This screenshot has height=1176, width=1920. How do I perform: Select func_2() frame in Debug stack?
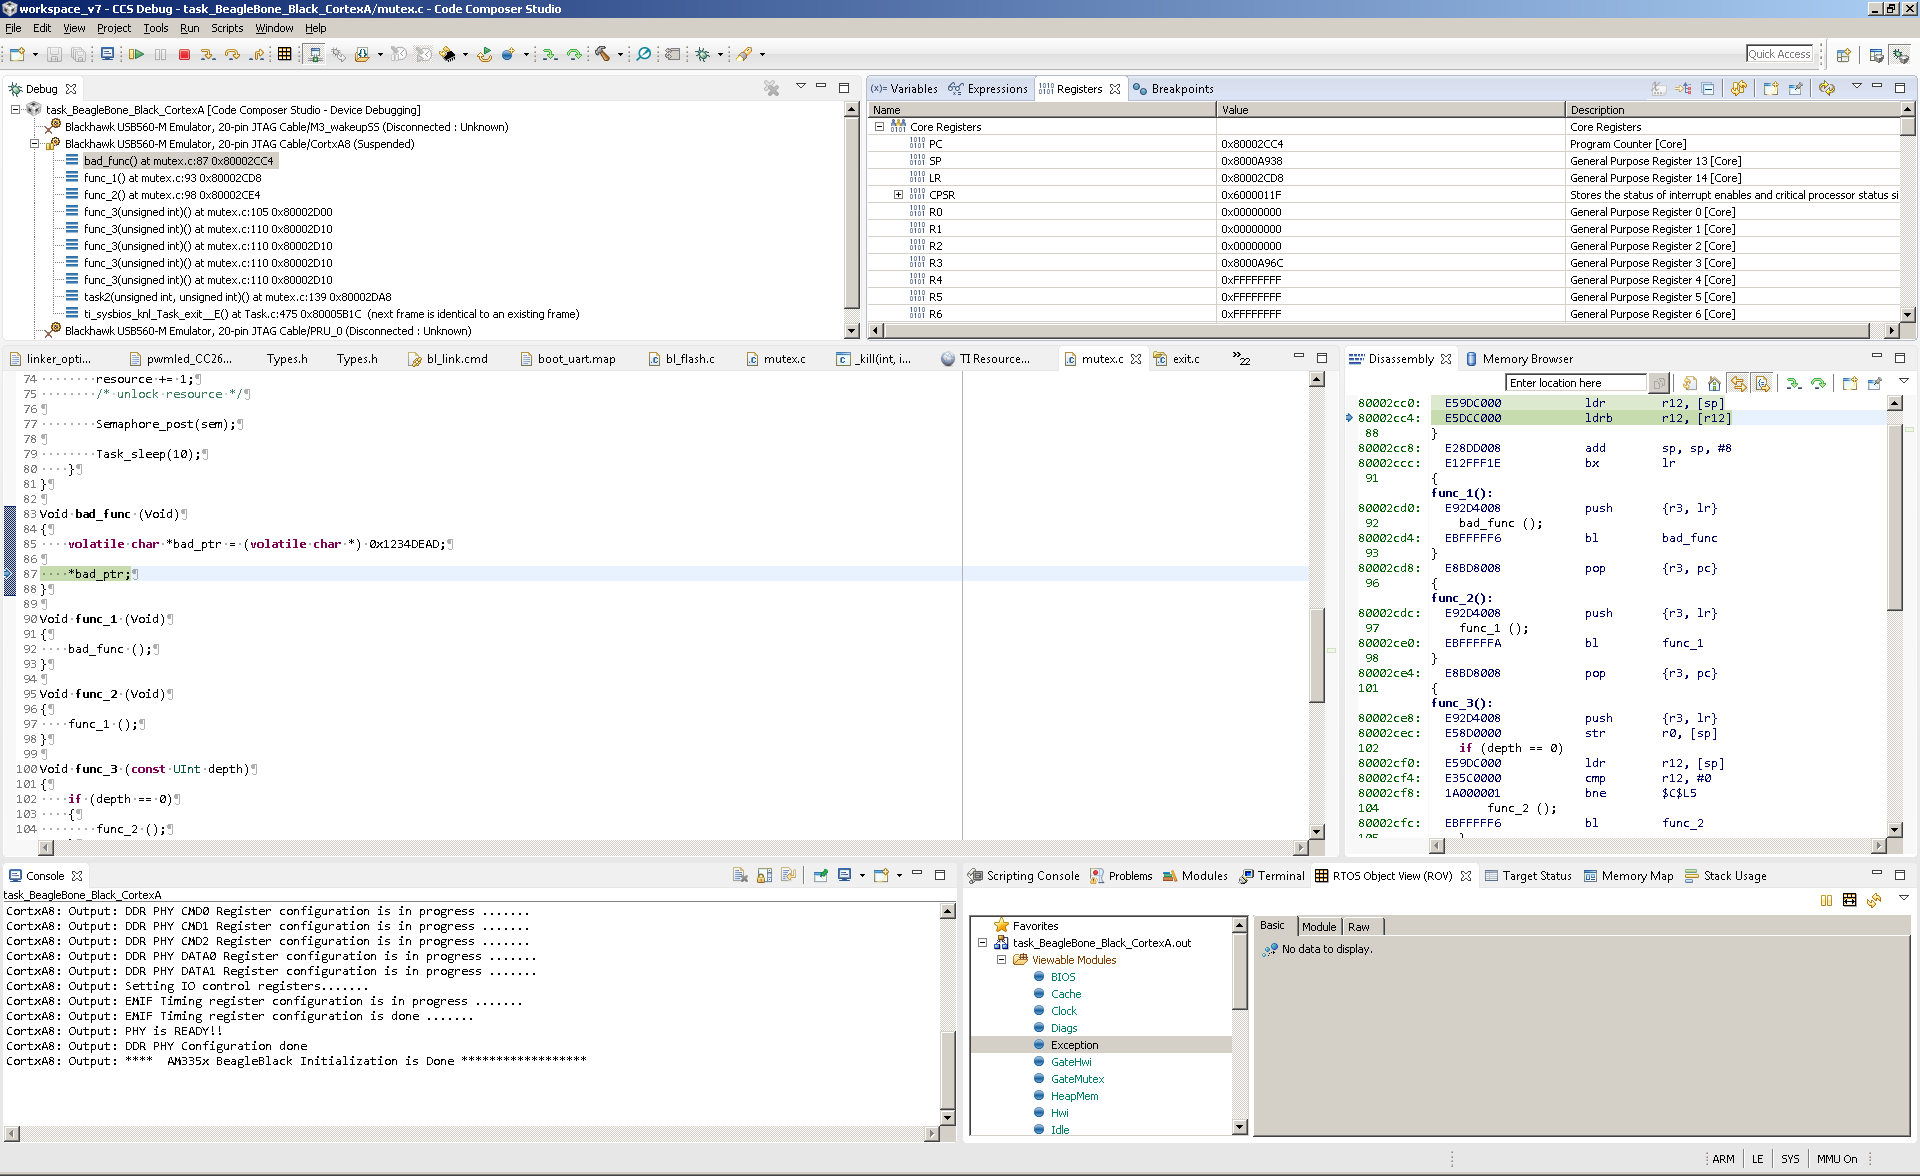[x=171, y=195]
